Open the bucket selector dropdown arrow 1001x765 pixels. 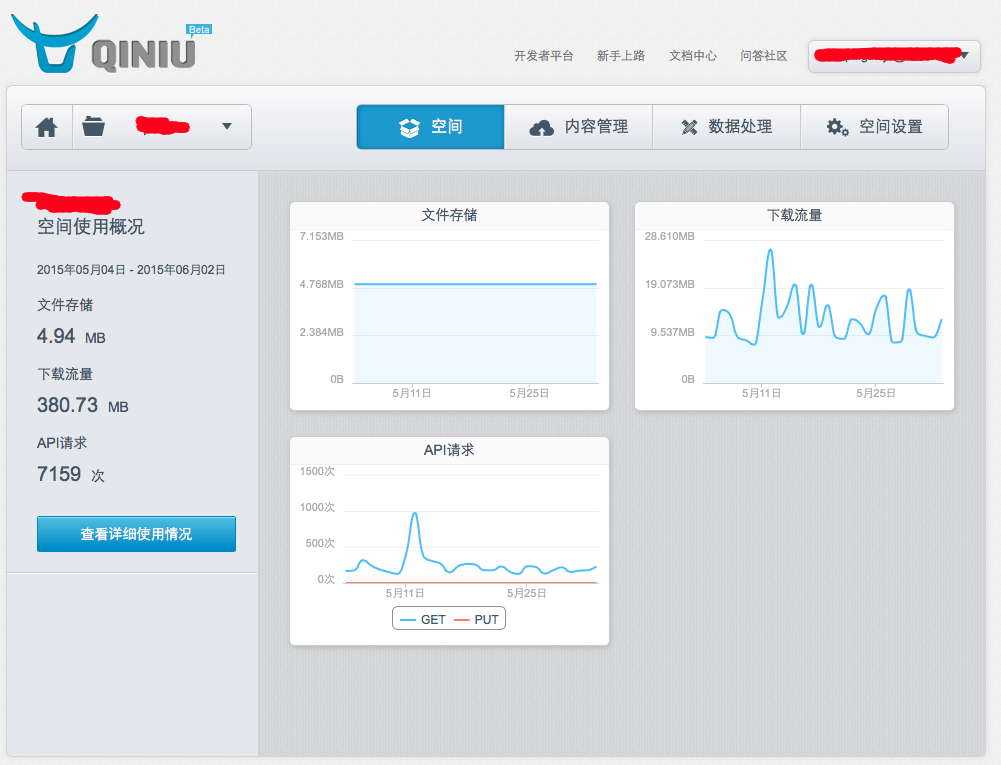227,126
